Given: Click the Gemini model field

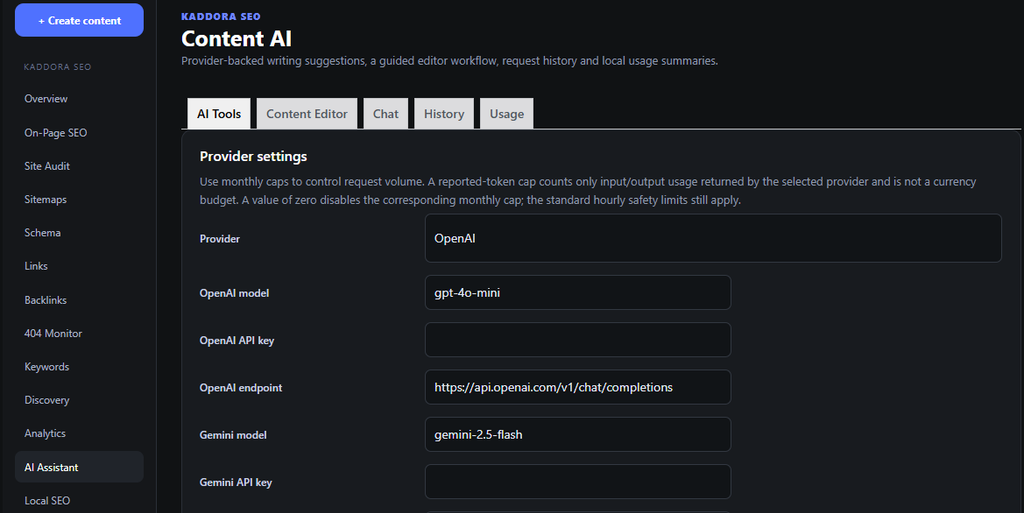Looking at the screenshot, I should click(578, 434).
